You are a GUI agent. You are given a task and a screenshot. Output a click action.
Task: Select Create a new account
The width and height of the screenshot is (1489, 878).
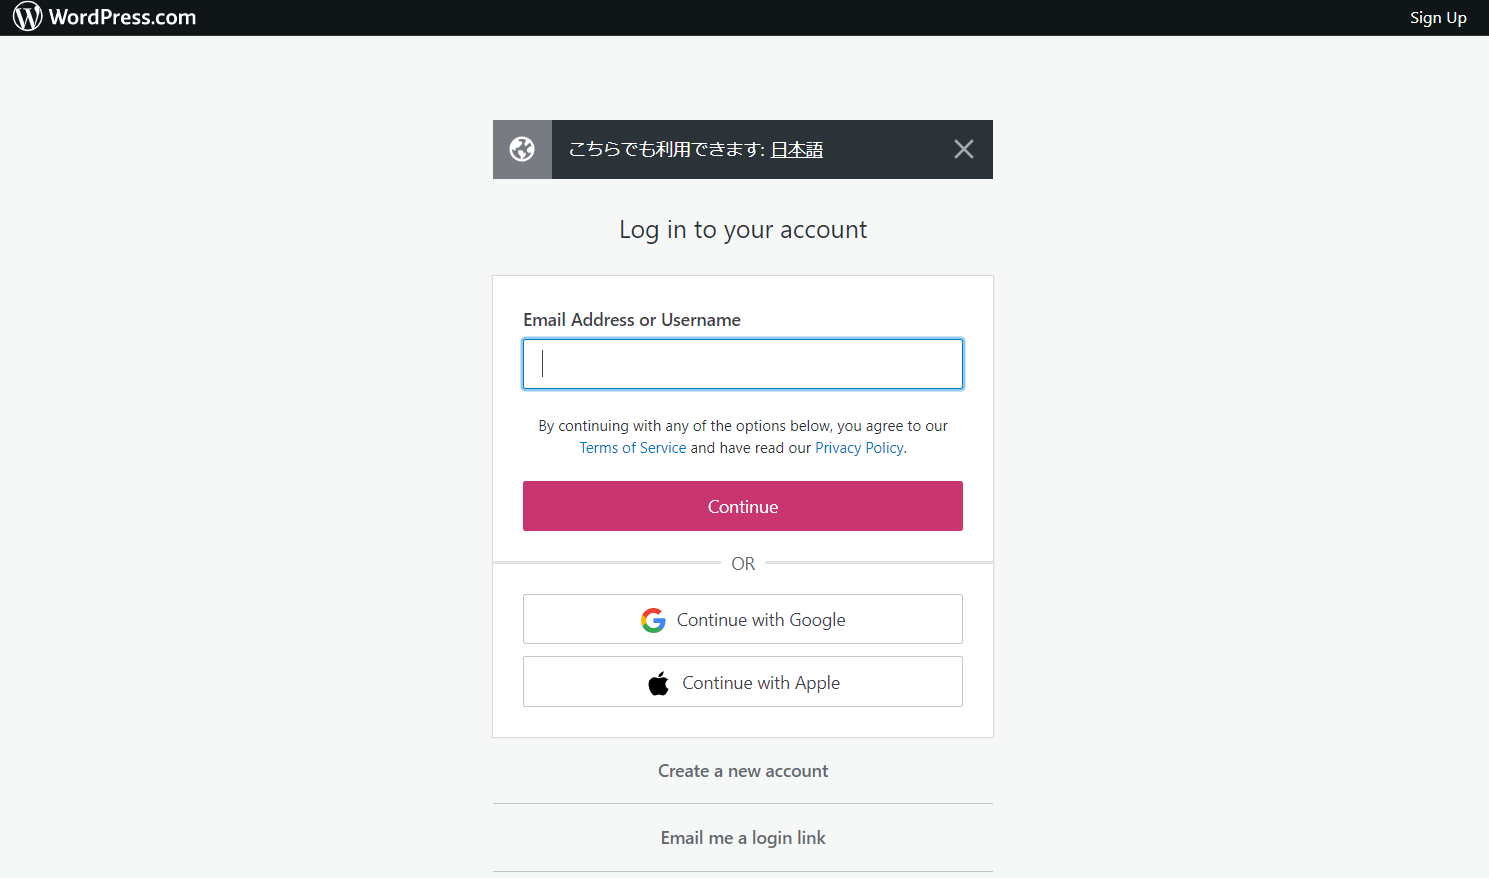coord(742,771)
